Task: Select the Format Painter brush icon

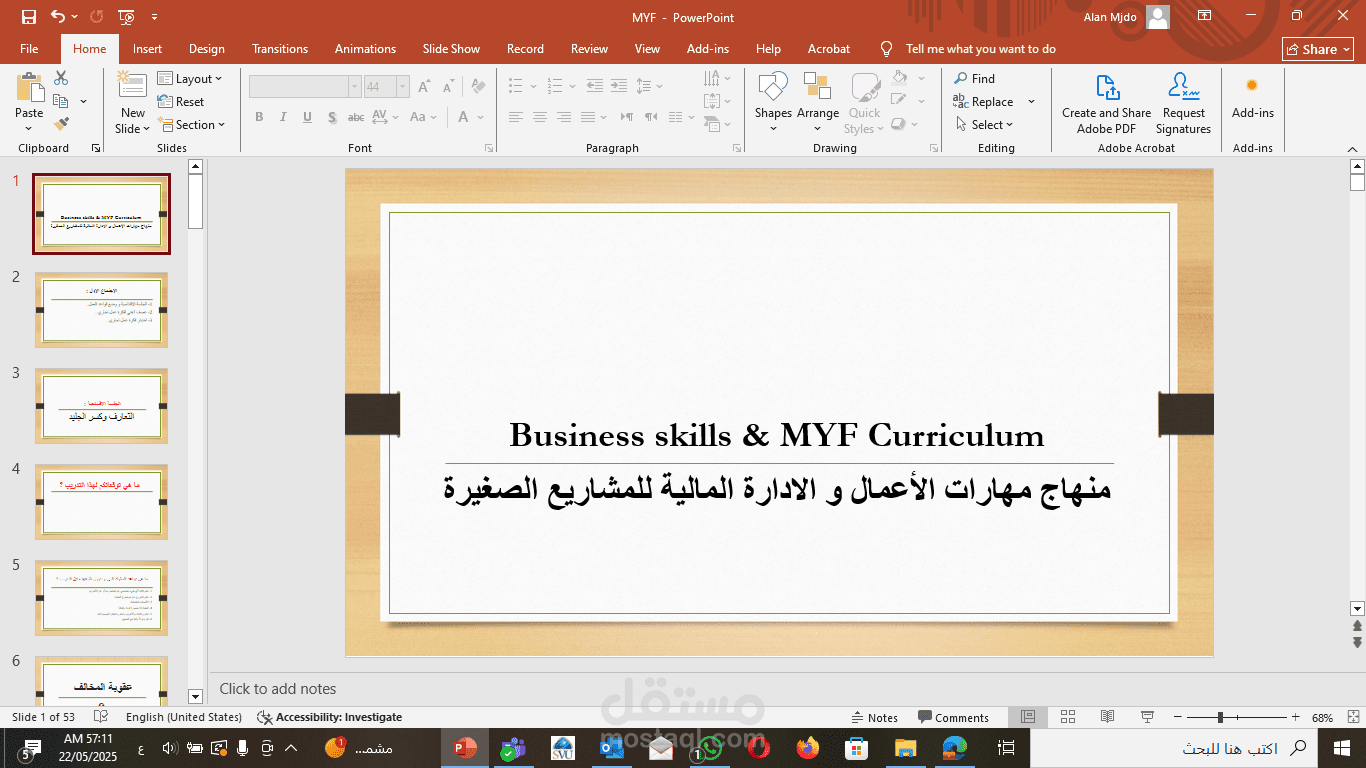Action: 61,124
